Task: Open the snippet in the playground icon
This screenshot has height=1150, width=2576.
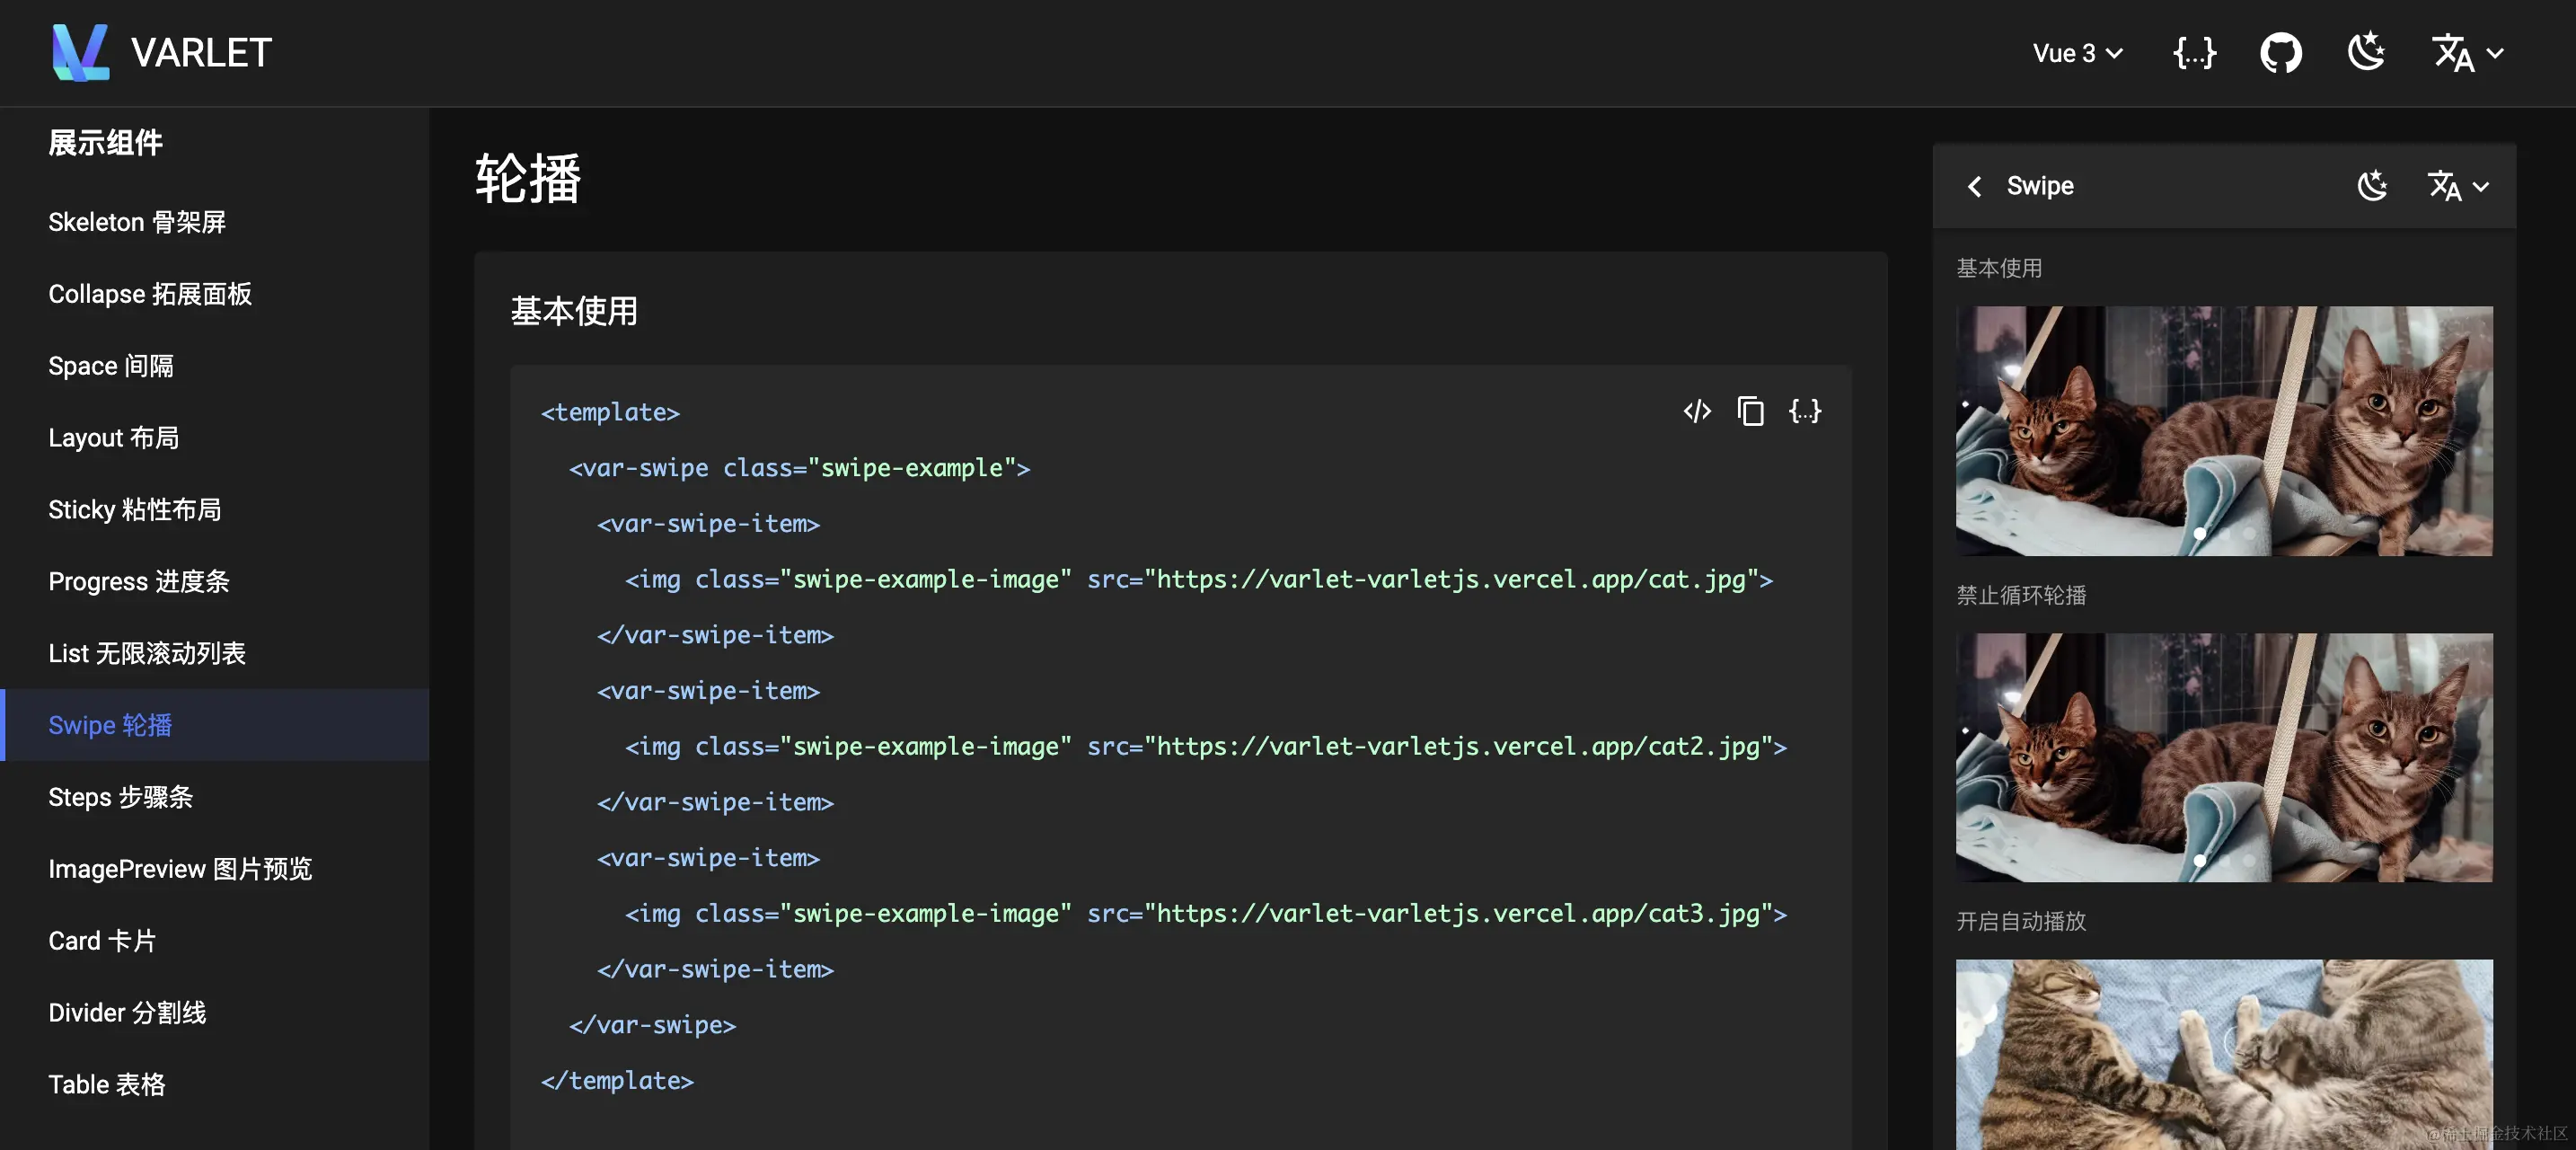Action: point(1805,411)
